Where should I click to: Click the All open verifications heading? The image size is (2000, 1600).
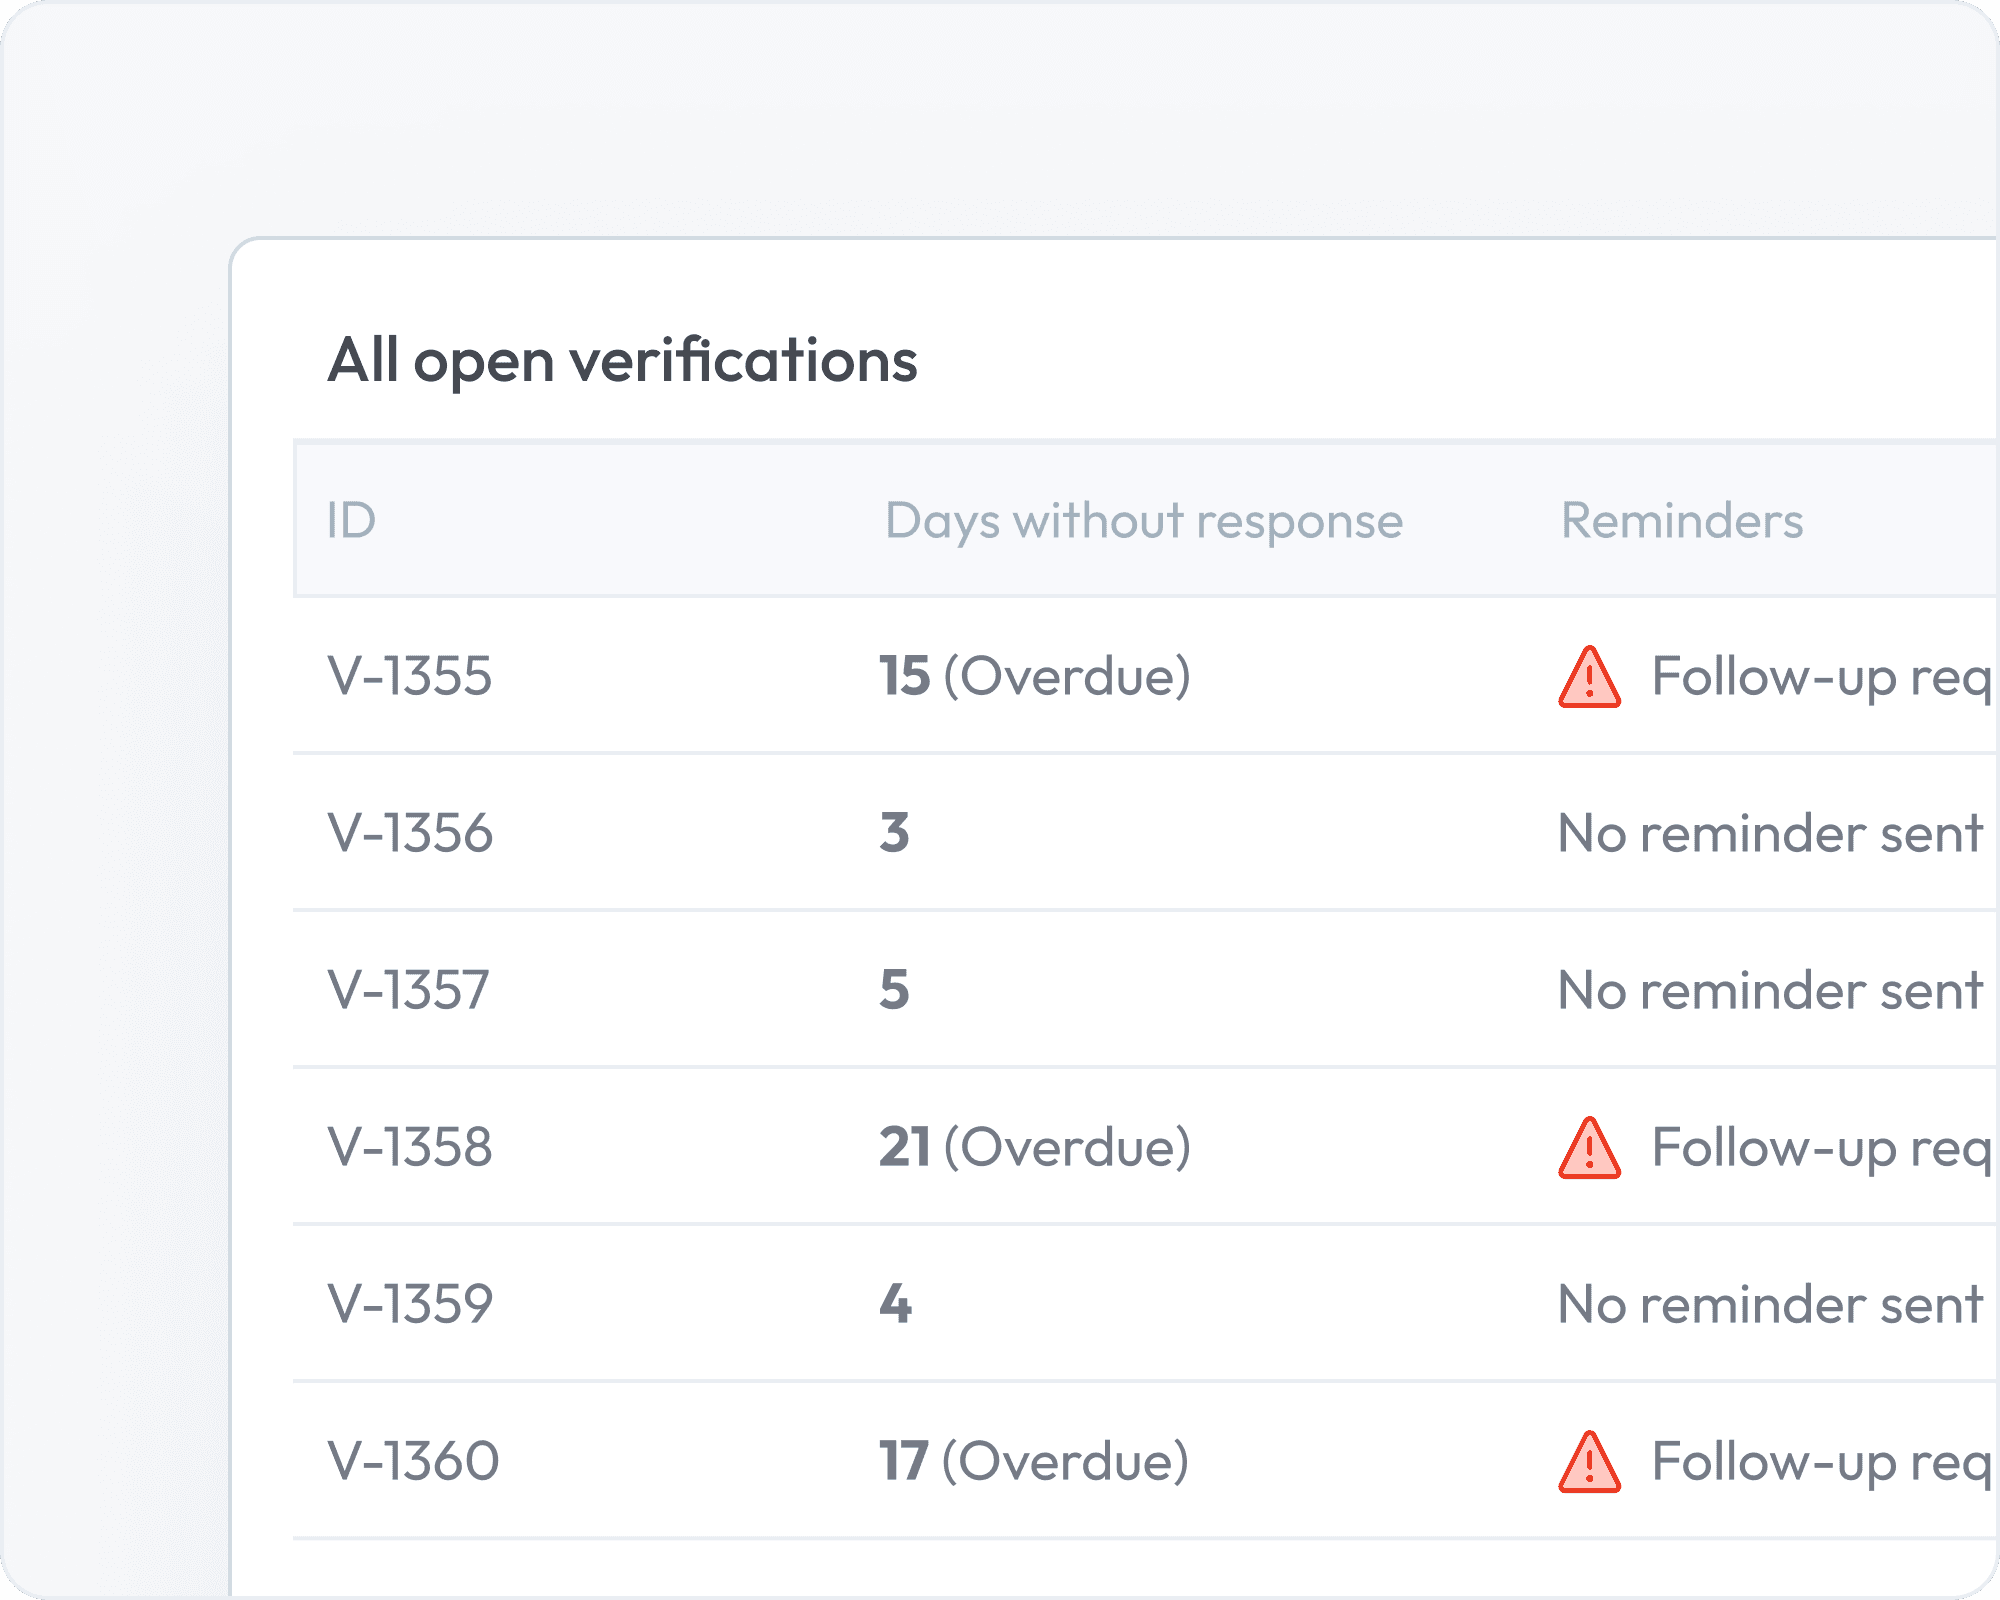pyautogui.click(x=622, y=362)
